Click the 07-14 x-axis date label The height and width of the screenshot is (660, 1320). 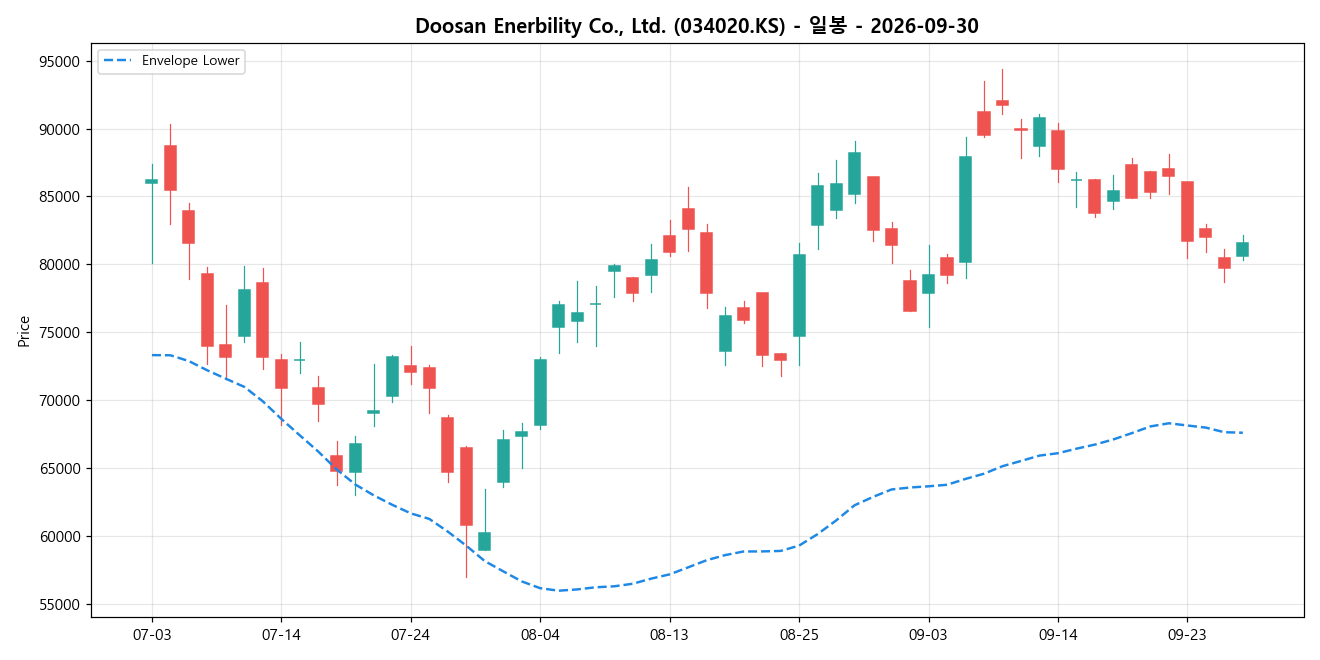[x=281, y=634]
